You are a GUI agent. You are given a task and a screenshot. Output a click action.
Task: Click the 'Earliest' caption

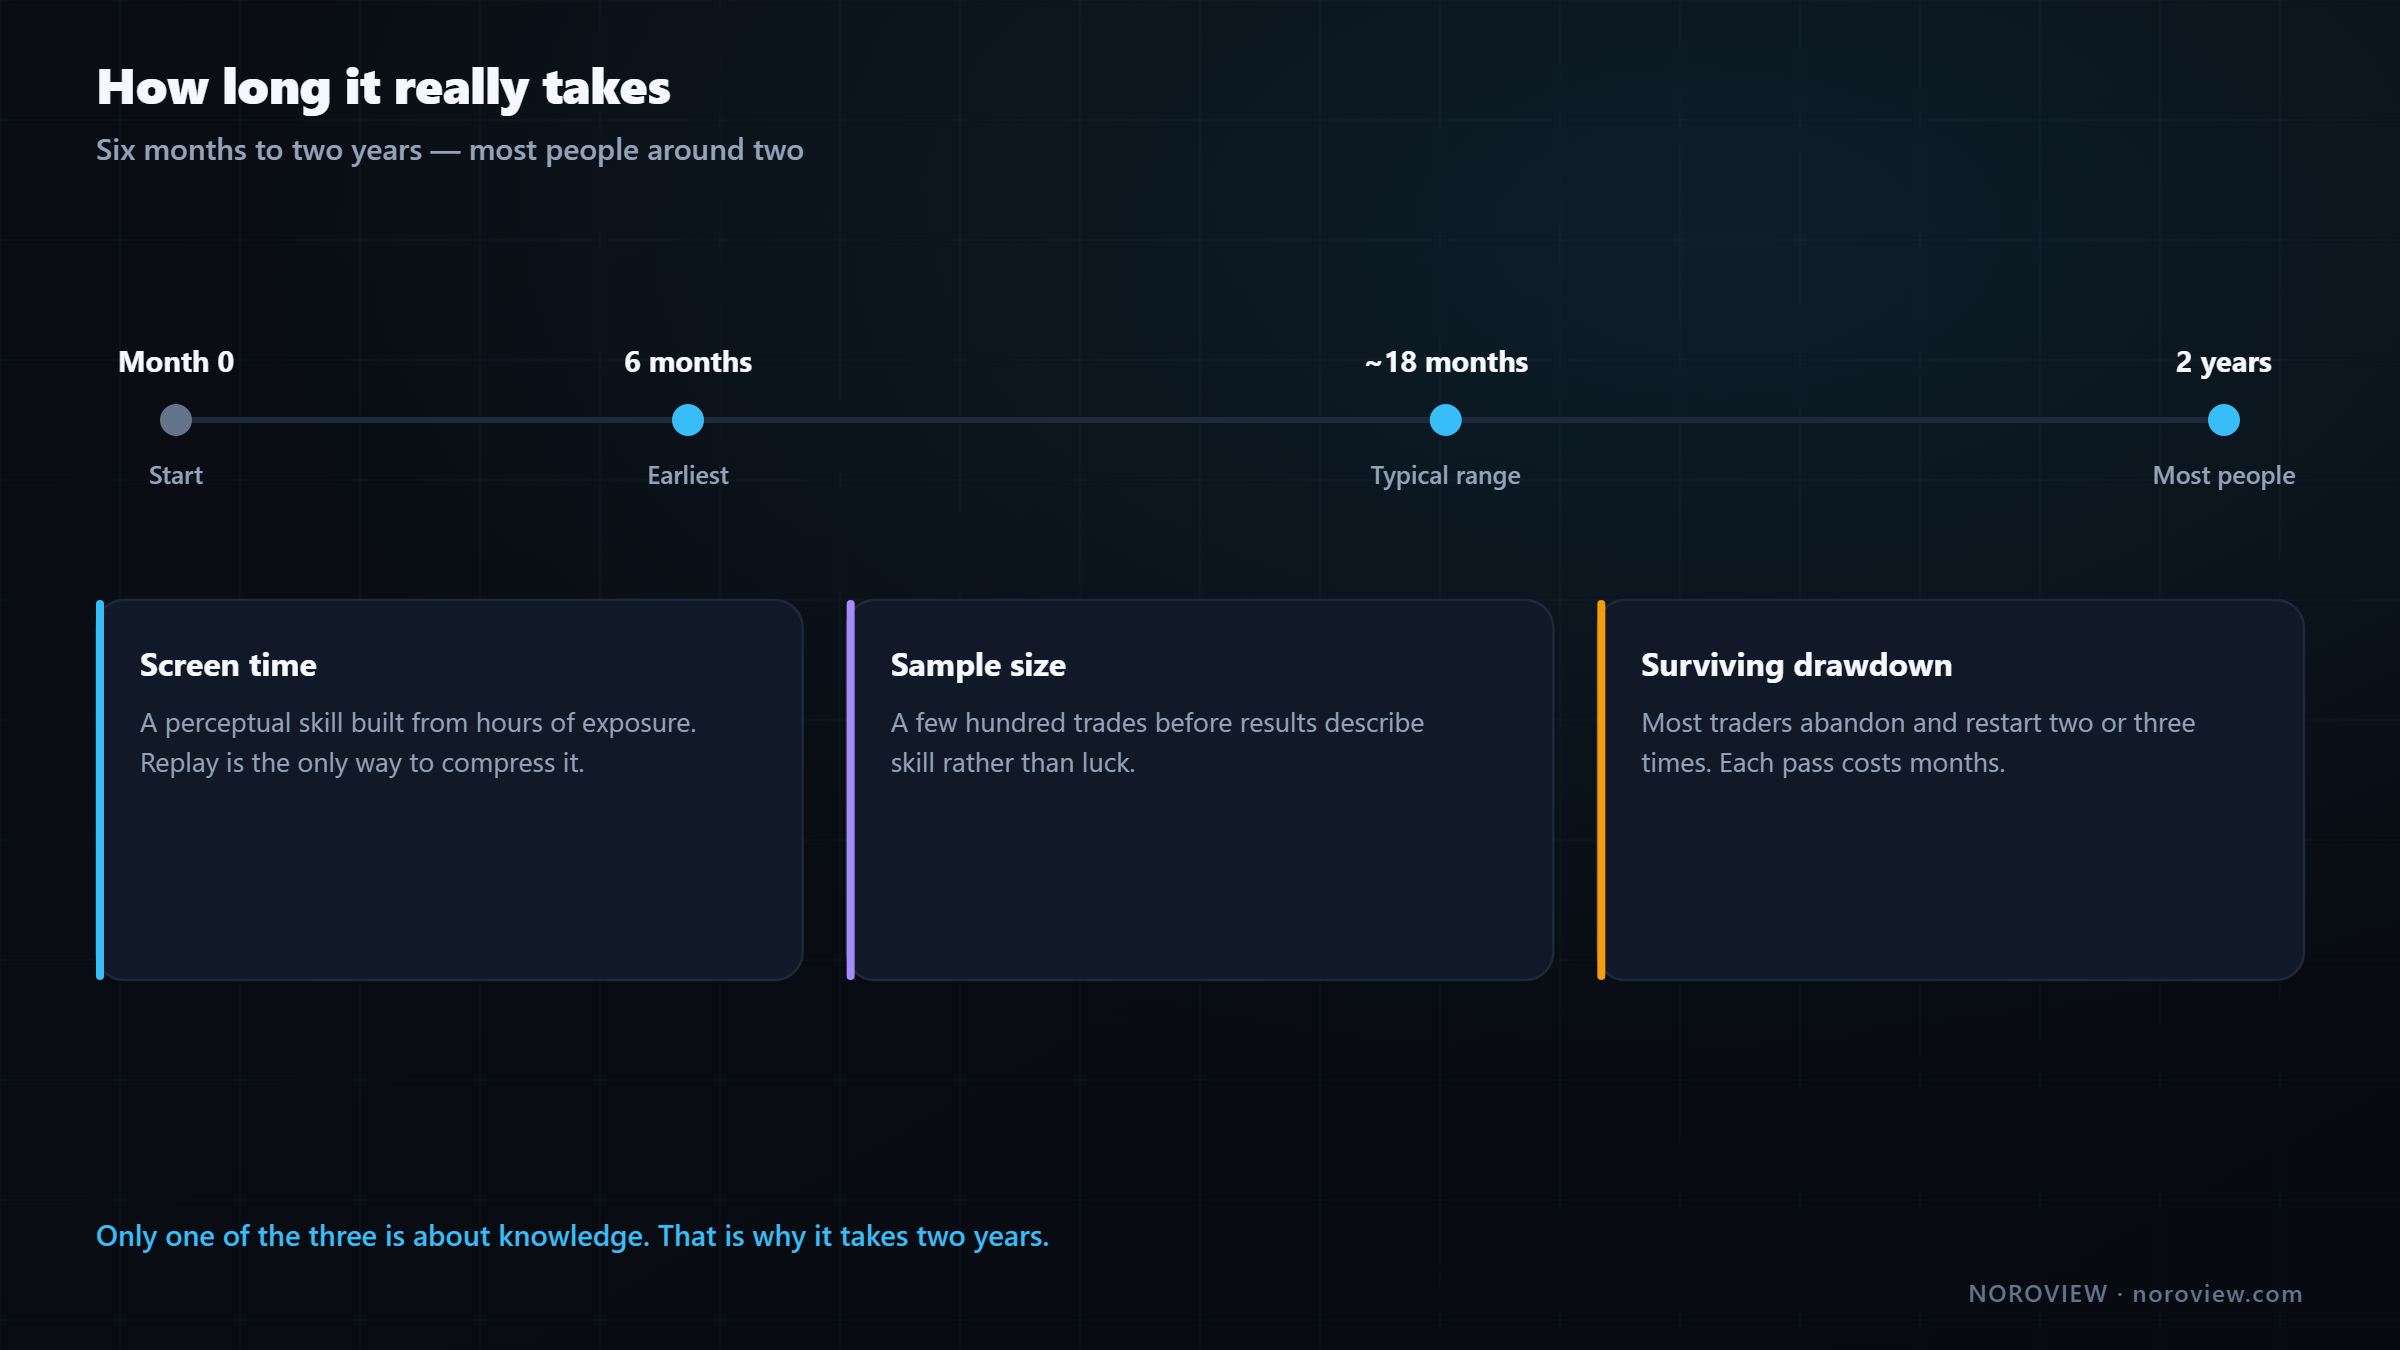(x=688, y=475)
